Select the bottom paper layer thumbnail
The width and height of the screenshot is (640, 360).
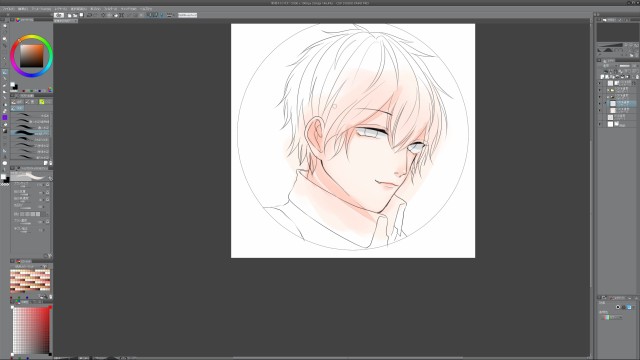[610, 124]
